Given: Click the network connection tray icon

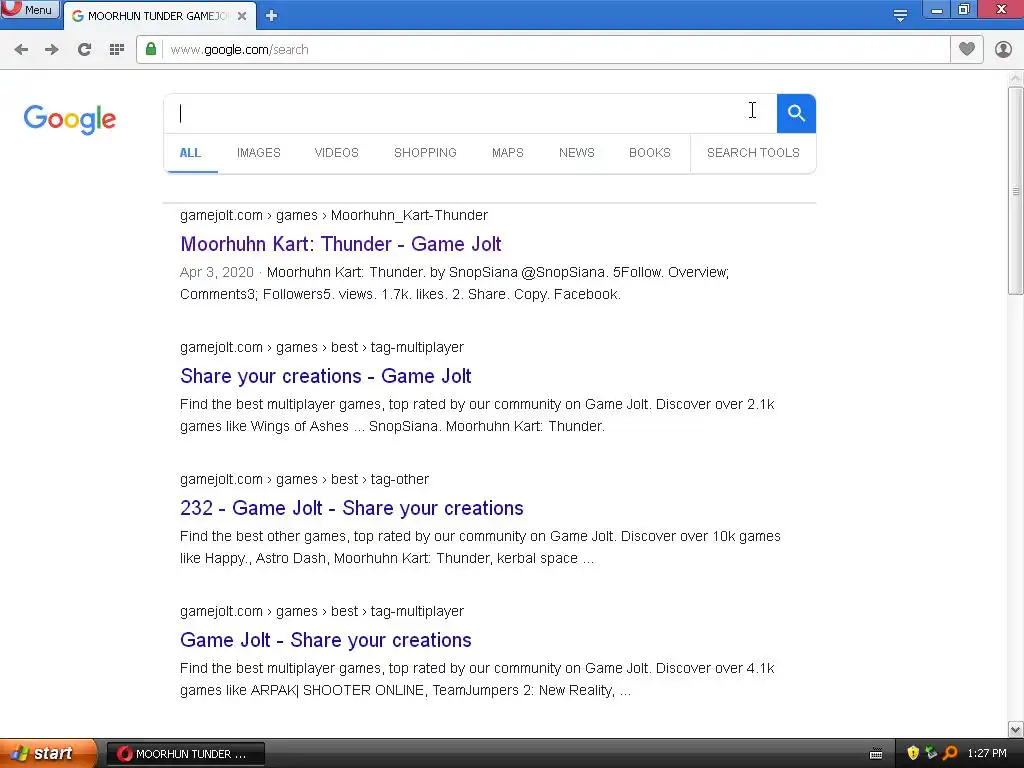Looking at the screenshot, I should pos(931,753).
